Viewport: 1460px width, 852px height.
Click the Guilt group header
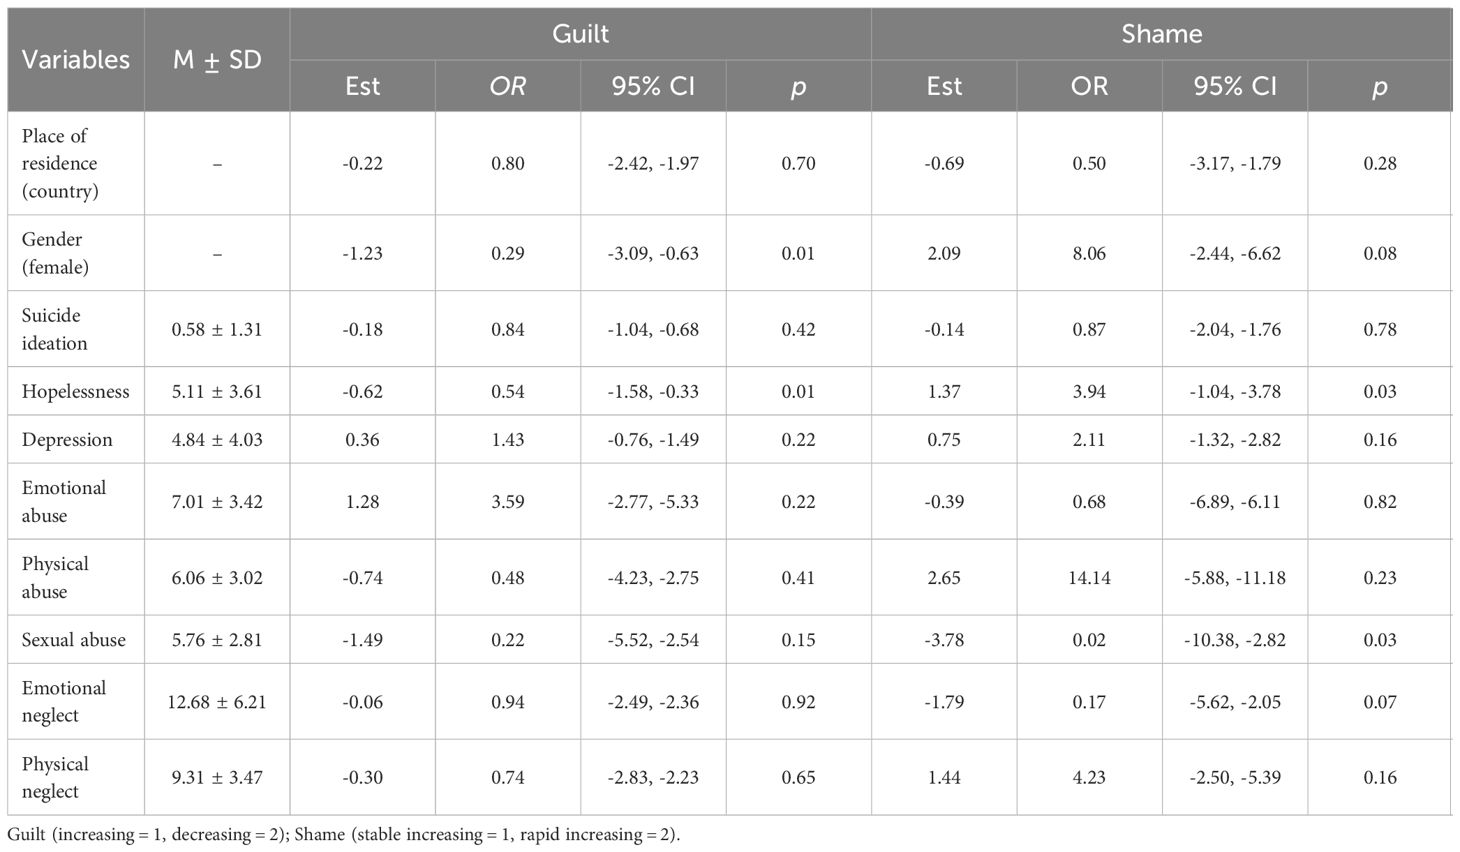pyautogui.click(x=580, y=34)
